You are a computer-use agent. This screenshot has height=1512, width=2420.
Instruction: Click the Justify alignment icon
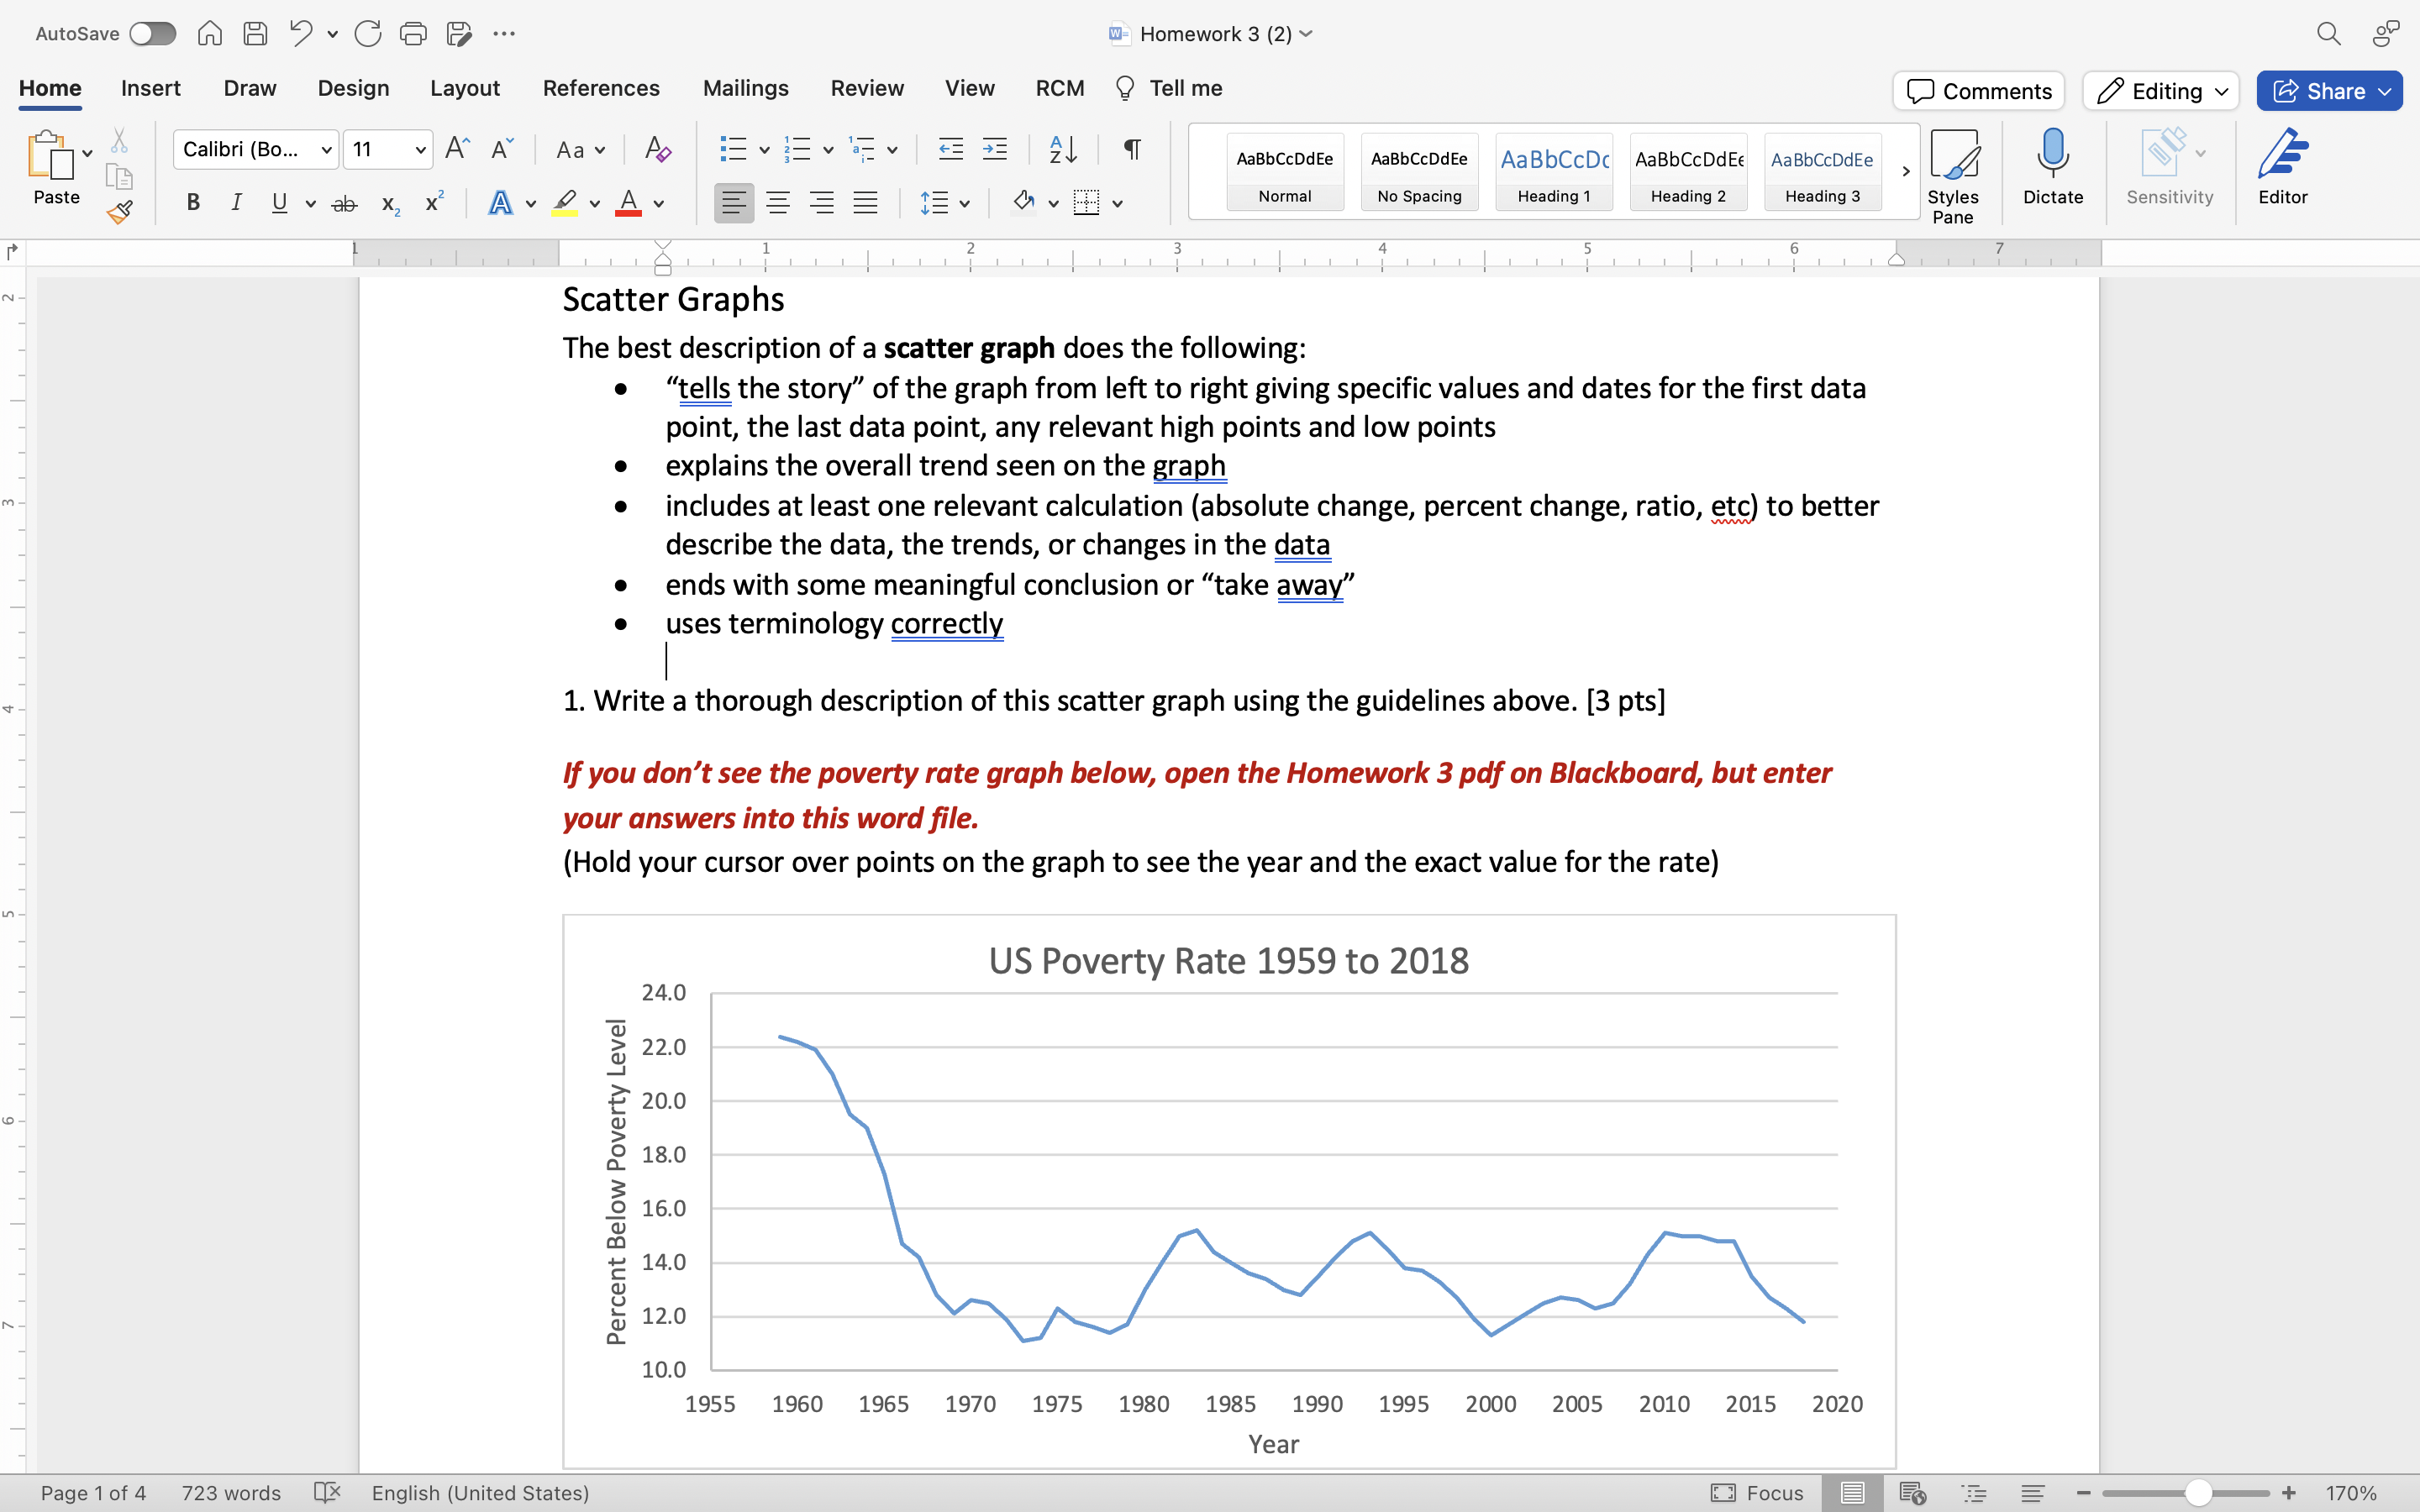865,204
